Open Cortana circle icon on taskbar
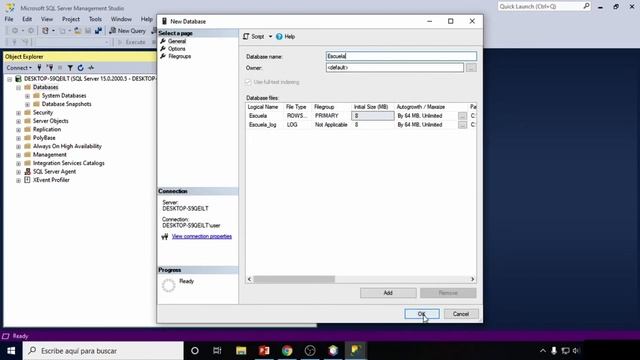640x360 pixels. pos(195,351)
